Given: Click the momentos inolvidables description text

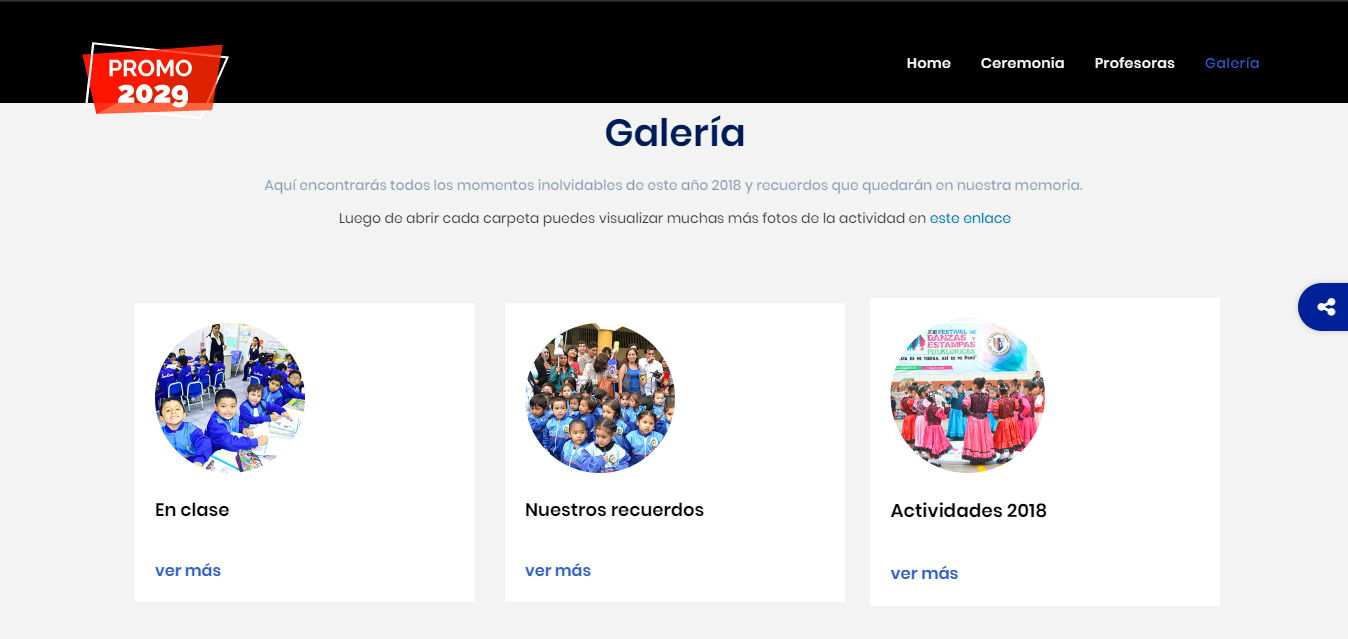Looking at the screenshot, I should click(673, 185).
